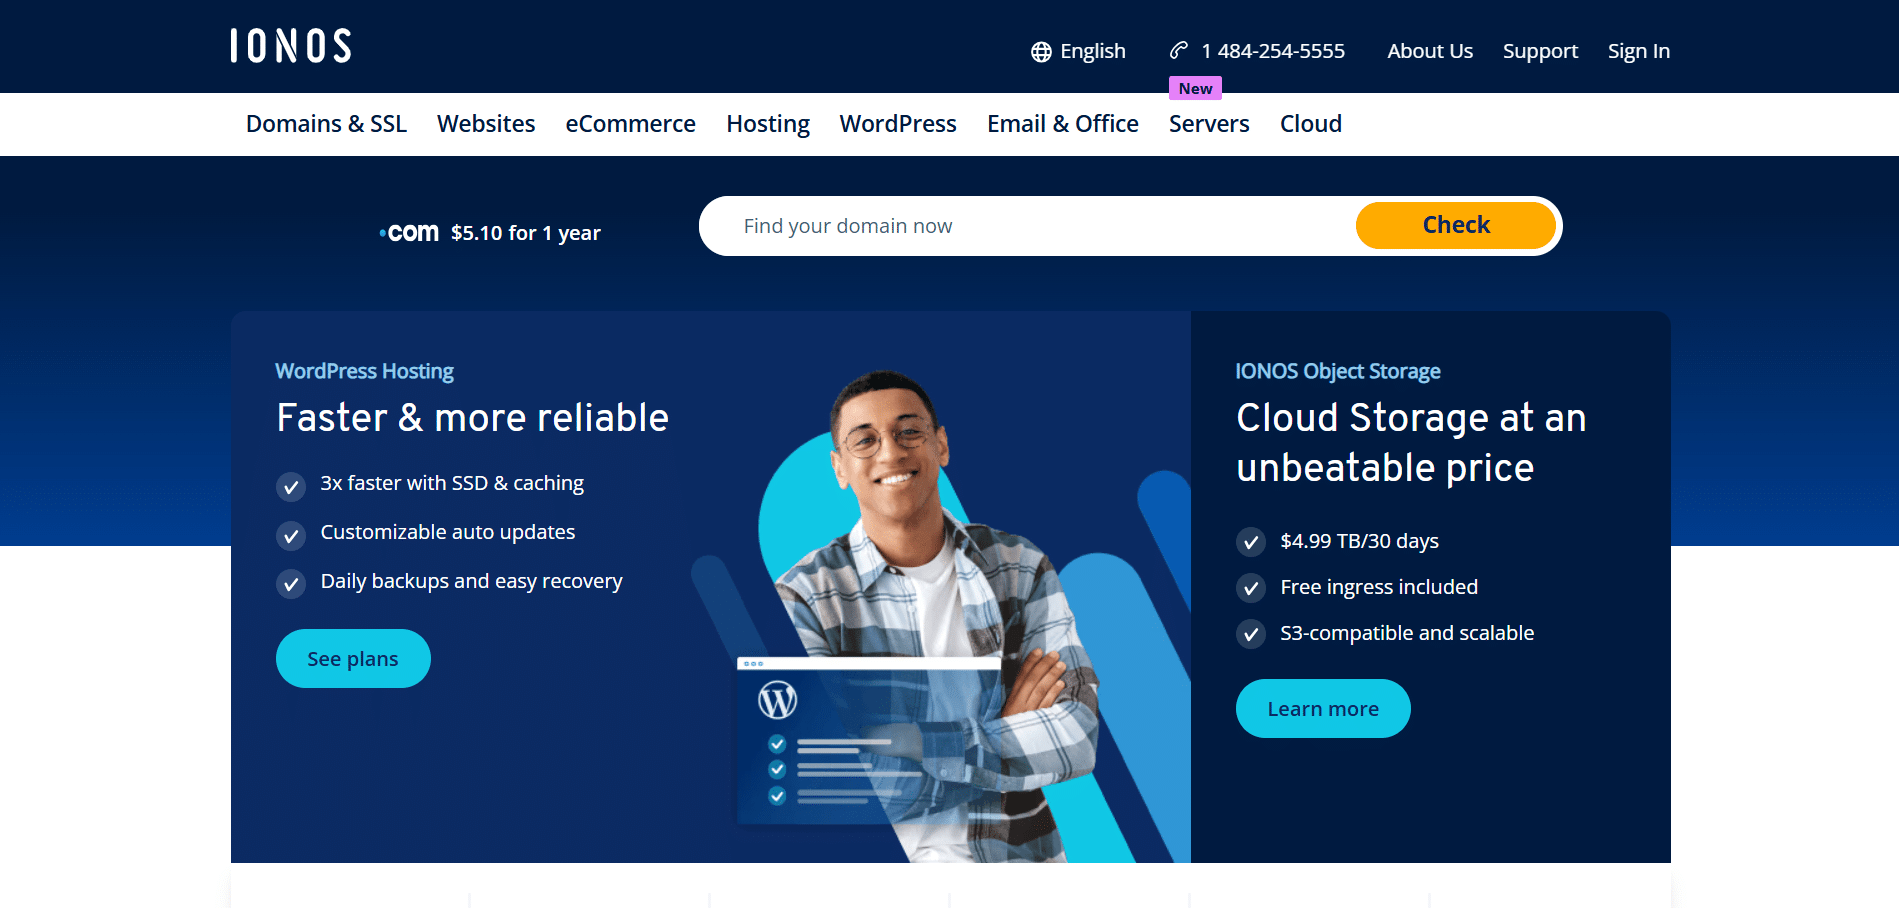Expand the Email & Office menu
This screenshot has height=908, width=1899.
(x=1062, y=124)
